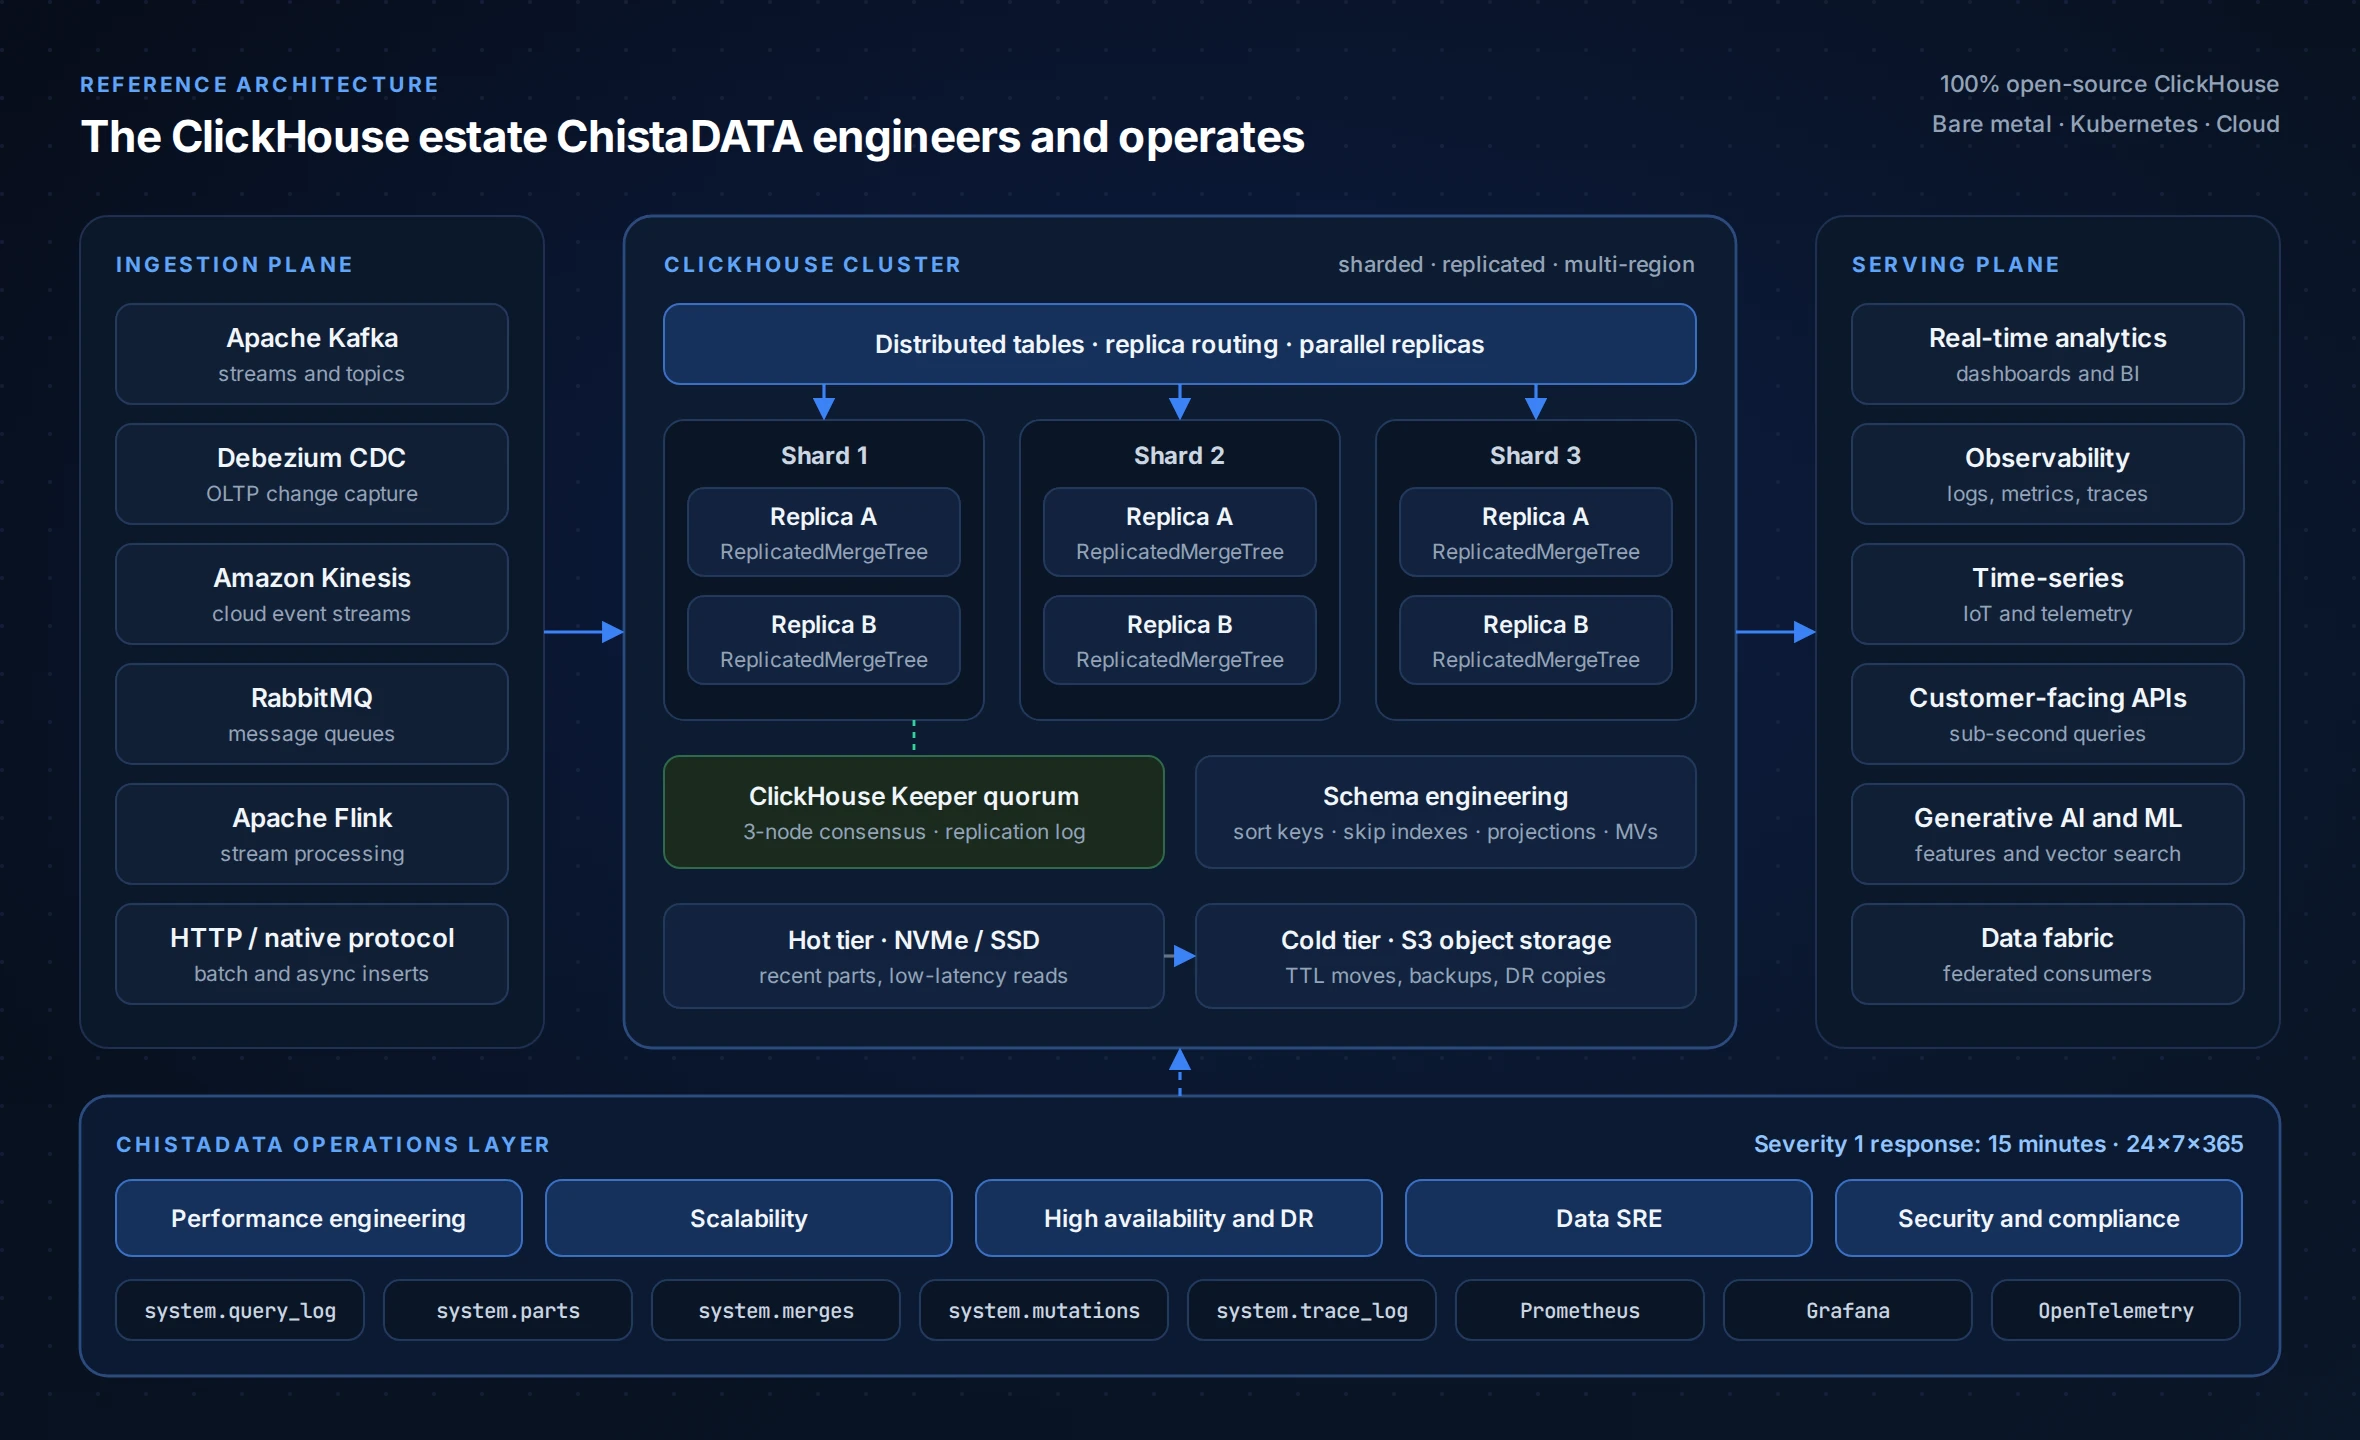Click the CHISTADATA OPERATIONS LAYER heading
The height and width of the screenshot is (1440, 2360).
click(333, 1144)
